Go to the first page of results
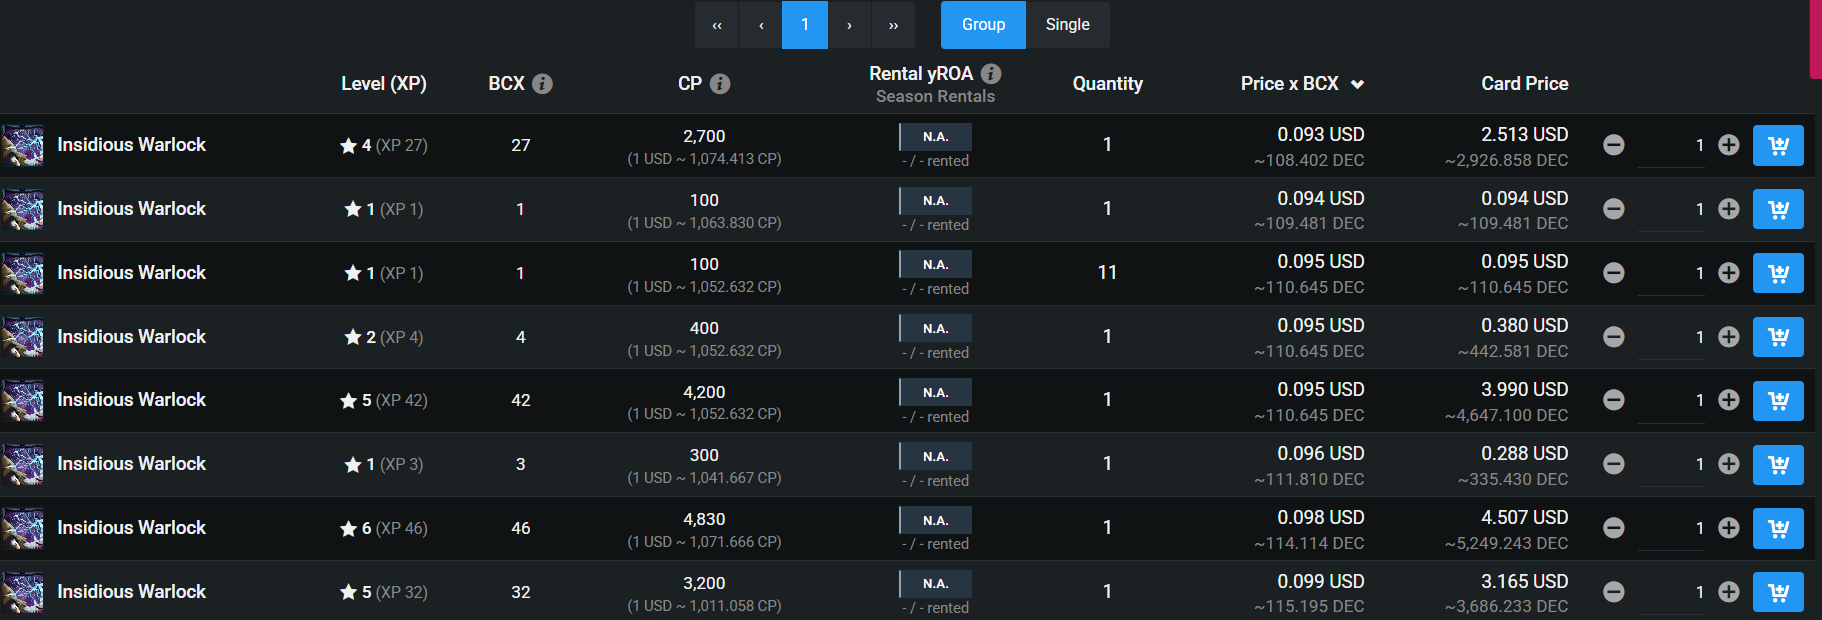This screenshot has width=1822, height=620. (x=717, y=25)
